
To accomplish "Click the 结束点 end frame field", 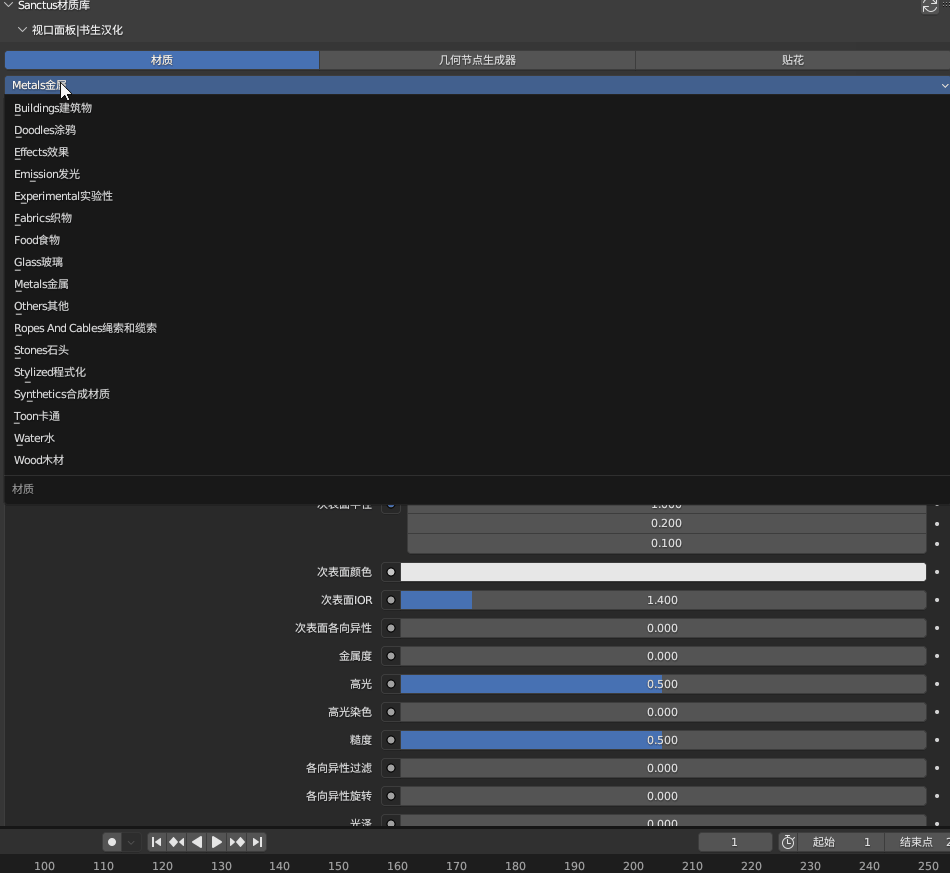I will (917, 841).
